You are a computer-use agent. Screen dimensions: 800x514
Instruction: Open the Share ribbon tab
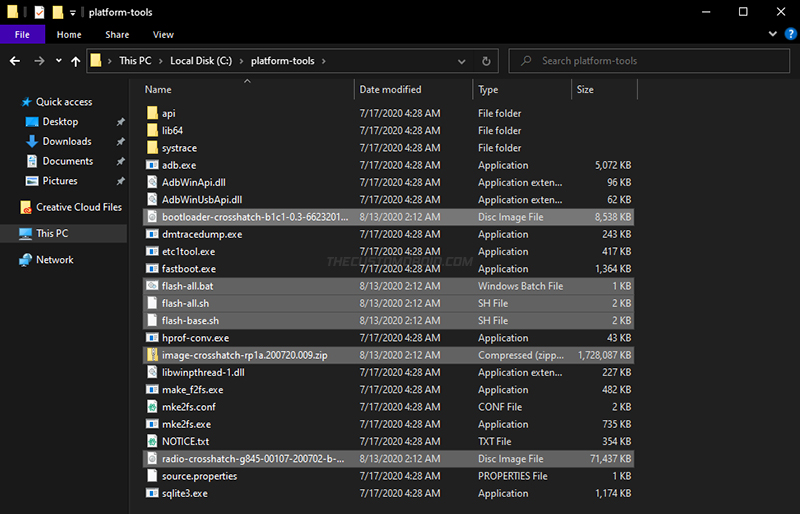tap(117, 35)
